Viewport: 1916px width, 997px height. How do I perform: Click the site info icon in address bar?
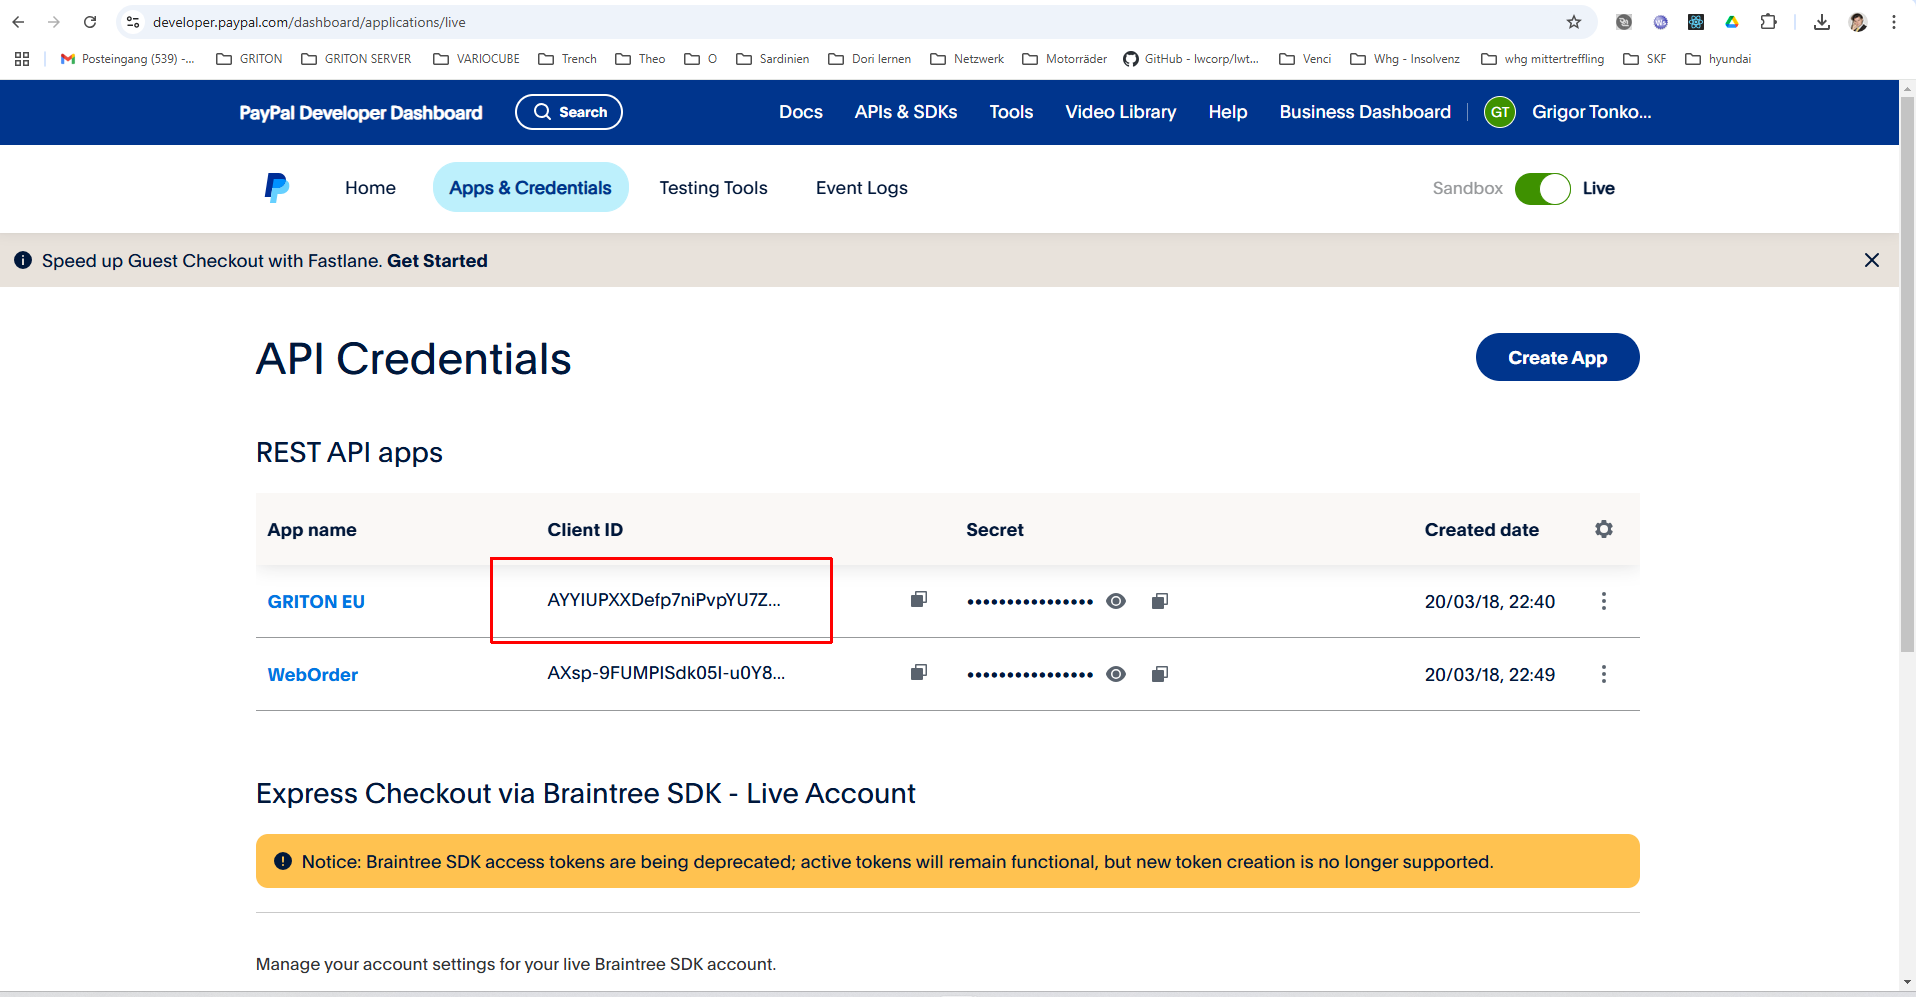(x=133, y=22)
